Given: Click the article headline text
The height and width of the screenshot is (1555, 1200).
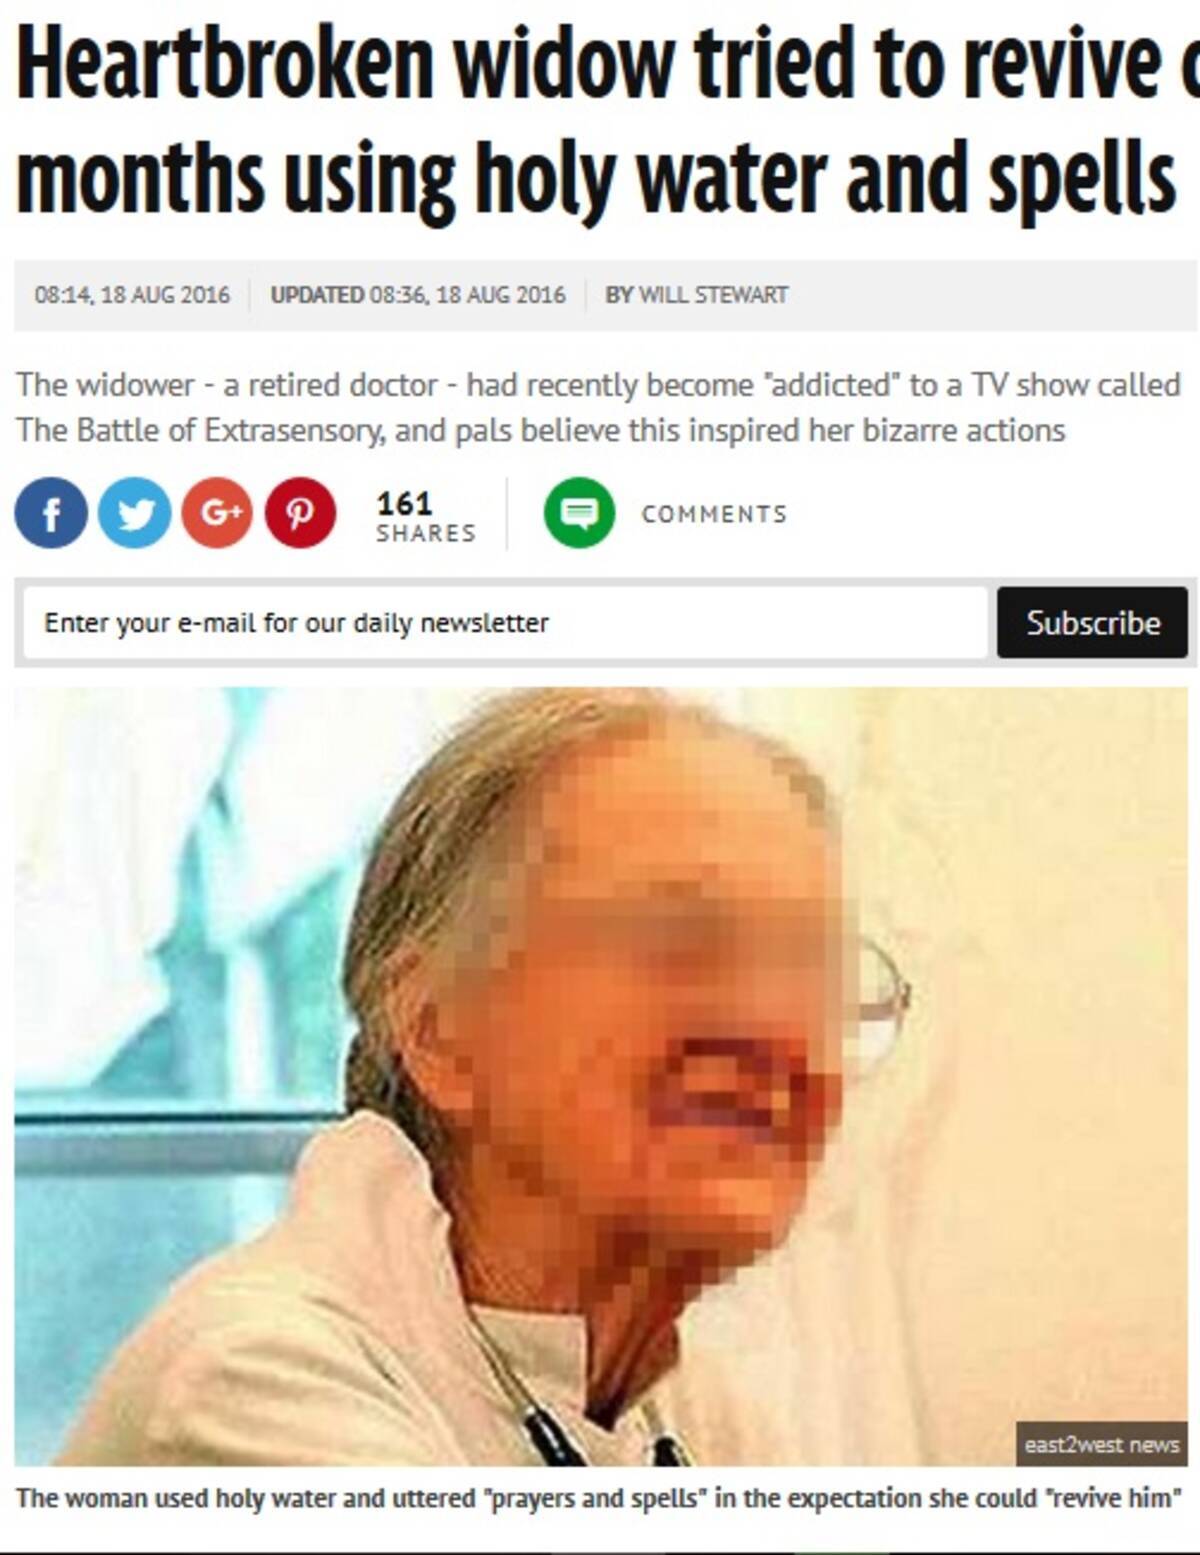Looking at the screenshot, I should (x=607, y=120).
